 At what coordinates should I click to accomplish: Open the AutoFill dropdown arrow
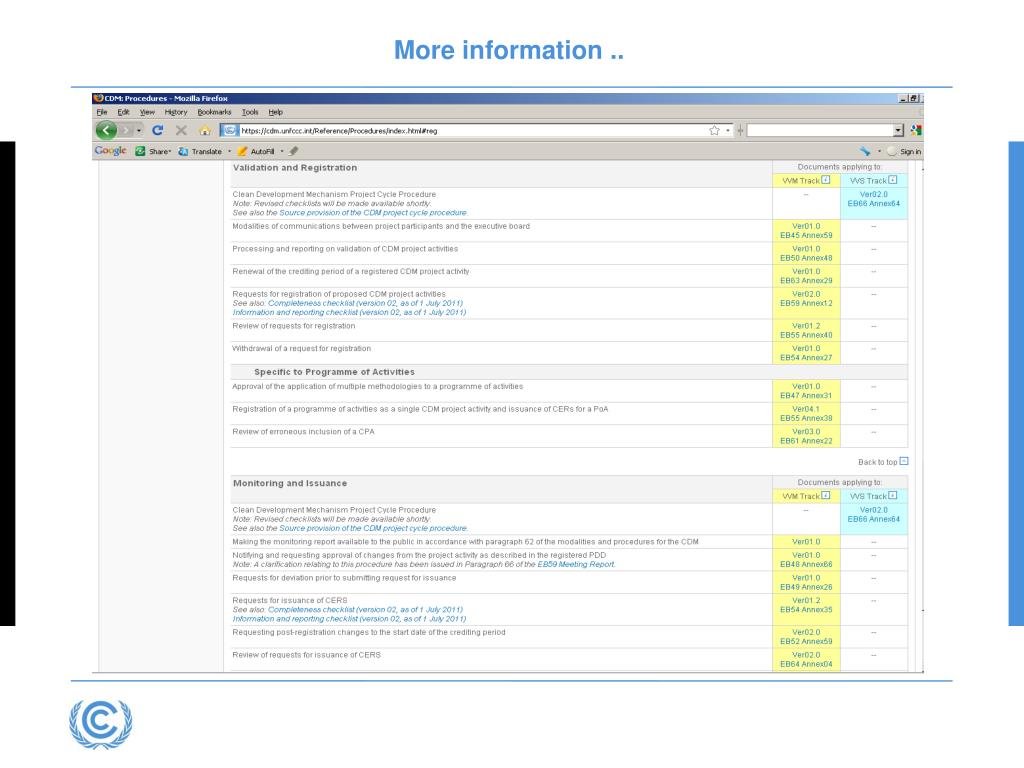pos(282,152)
